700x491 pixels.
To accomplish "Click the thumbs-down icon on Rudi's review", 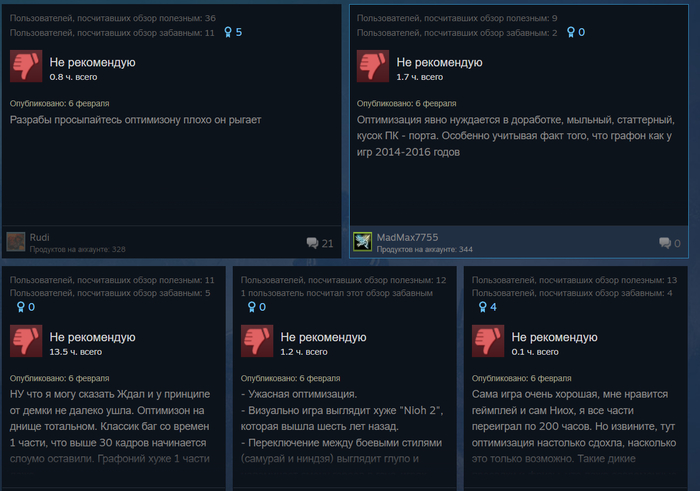I will (x=26, y=66).
